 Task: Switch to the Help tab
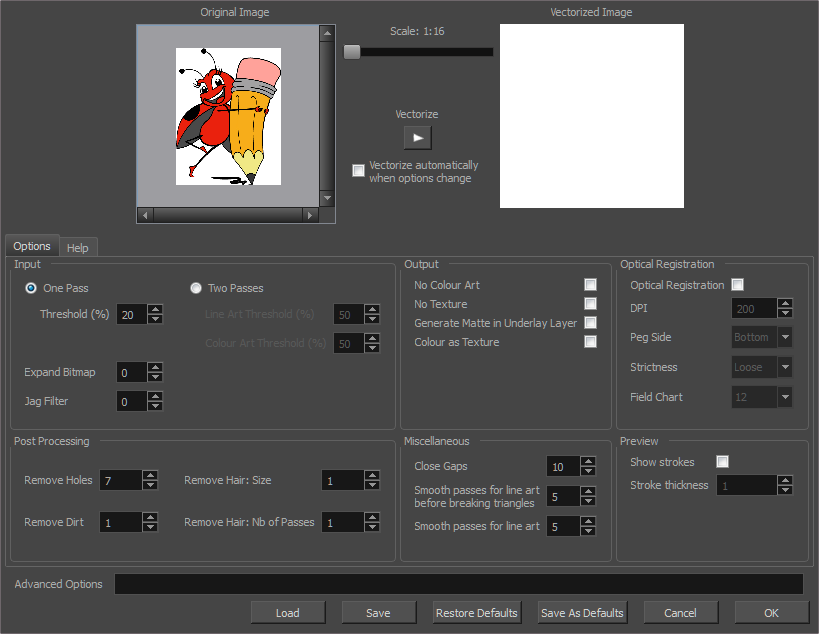77,248
